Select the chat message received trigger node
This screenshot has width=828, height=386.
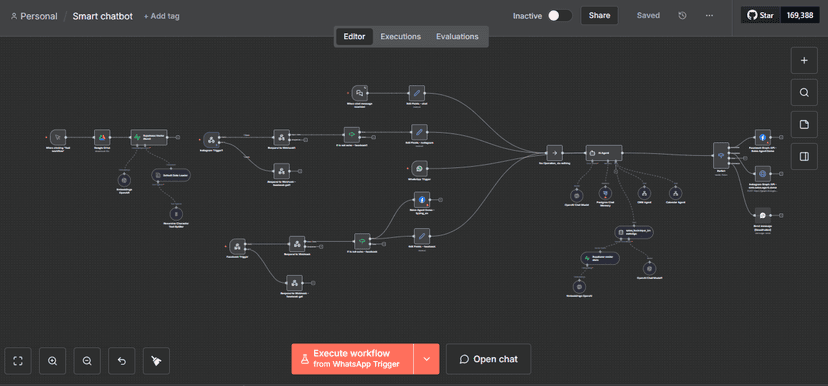(x=359, y=93)
